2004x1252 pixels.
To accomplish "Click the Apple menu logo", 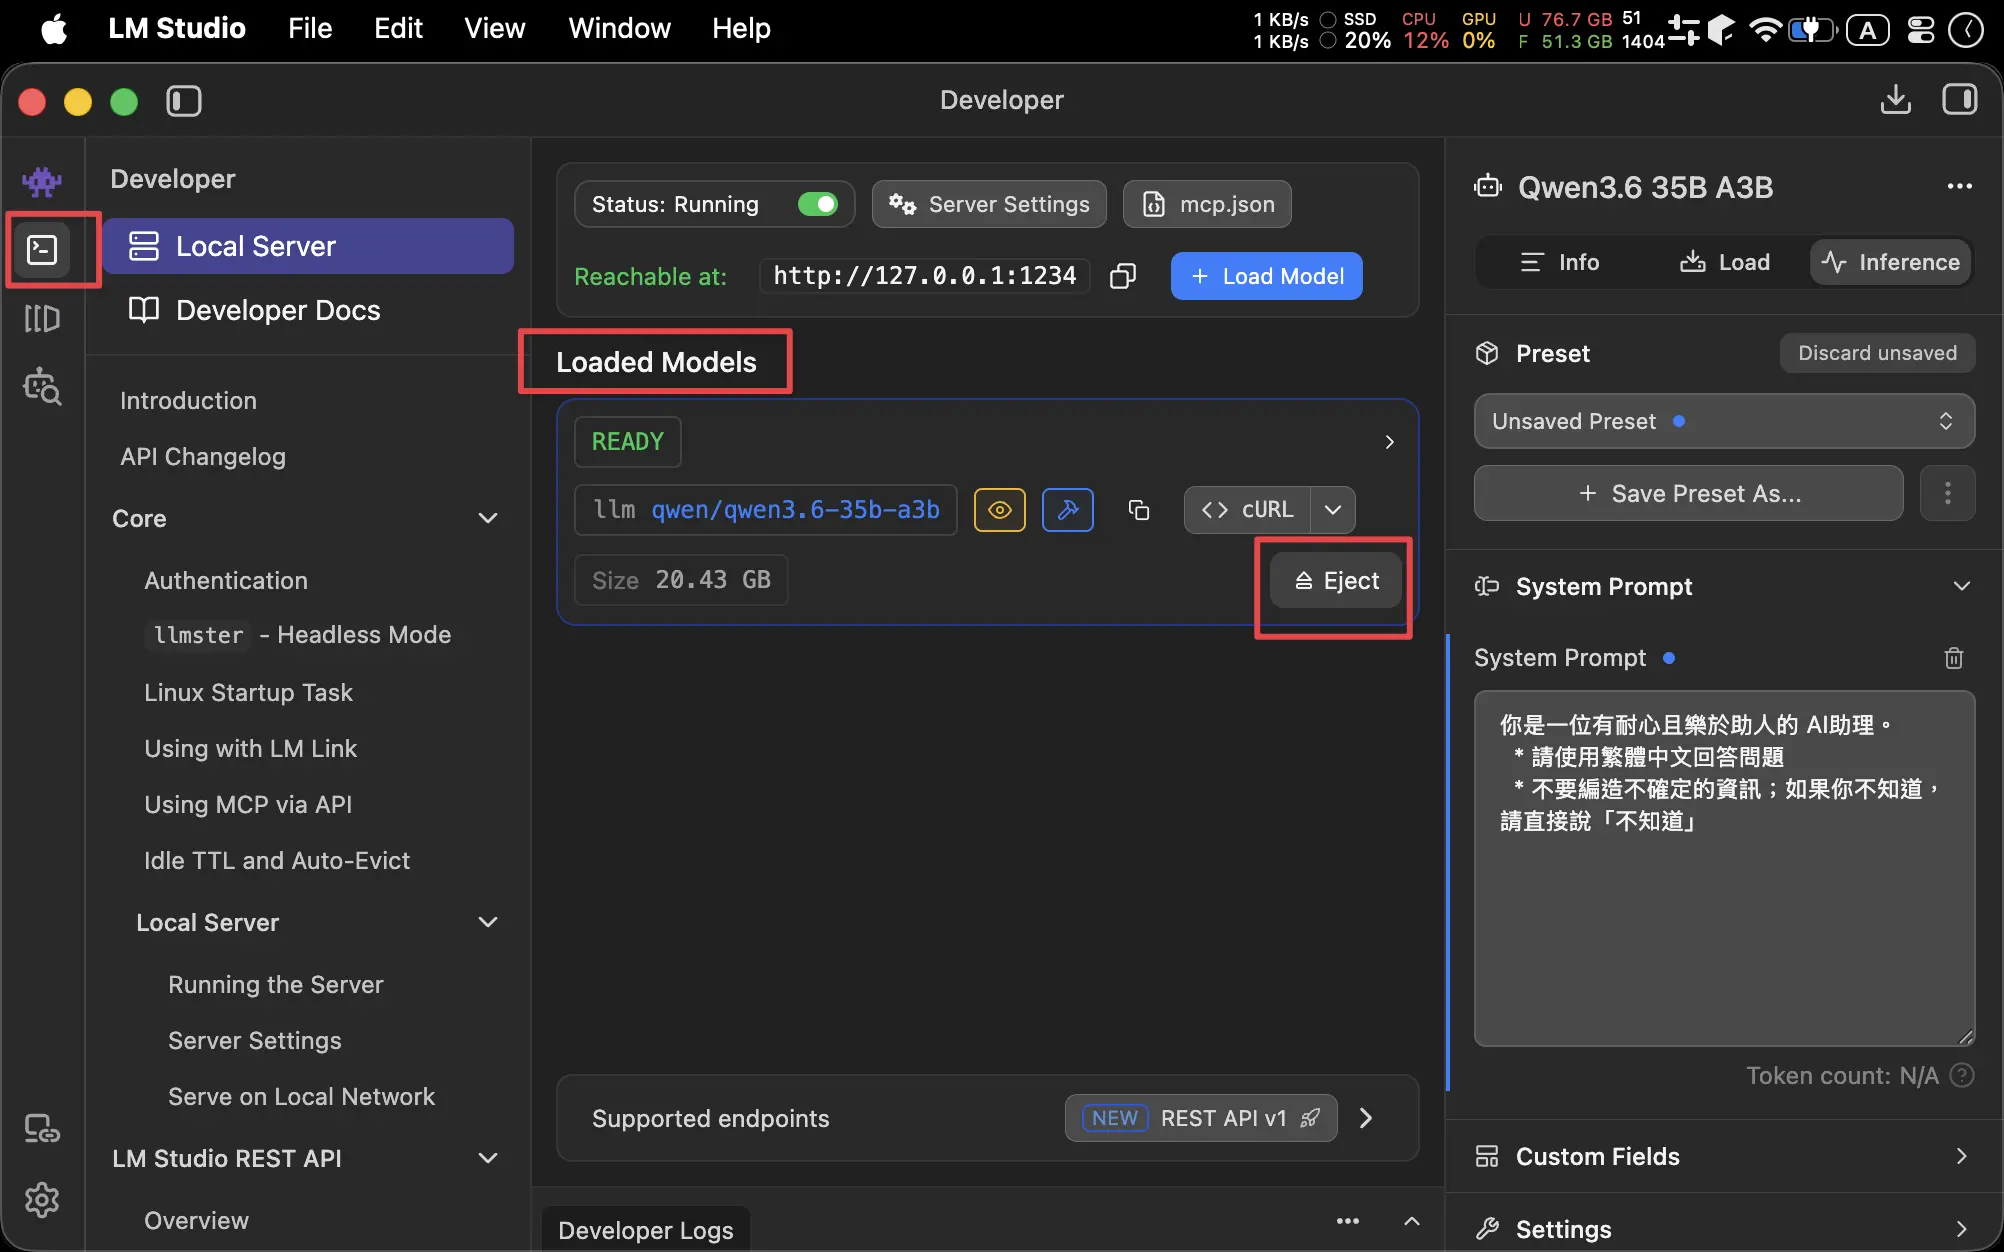I will pyautogui.click(x=54, y=29).
